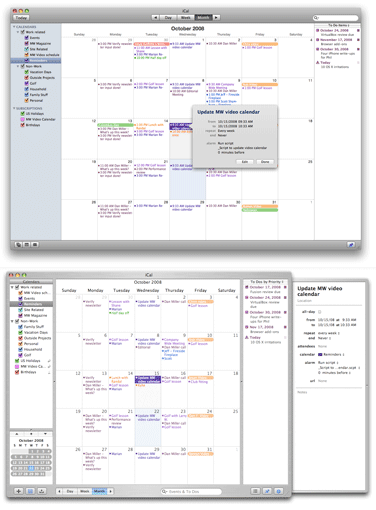
Task: Collapse the Work related group in upper sidebar
Action: (x=18, y=32)
